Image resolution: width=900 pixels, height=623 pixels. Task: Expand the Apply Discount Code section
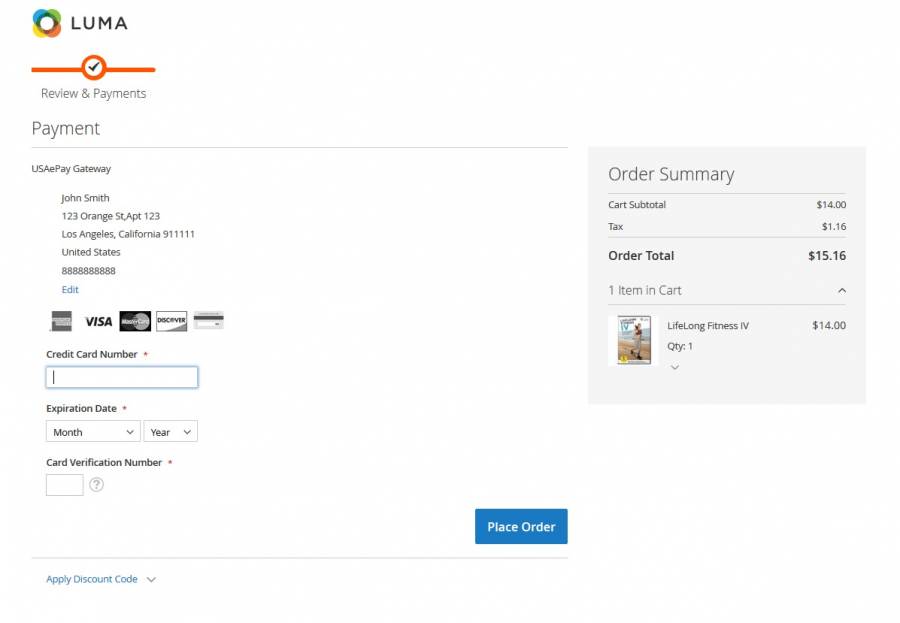(x=101, y=579)
